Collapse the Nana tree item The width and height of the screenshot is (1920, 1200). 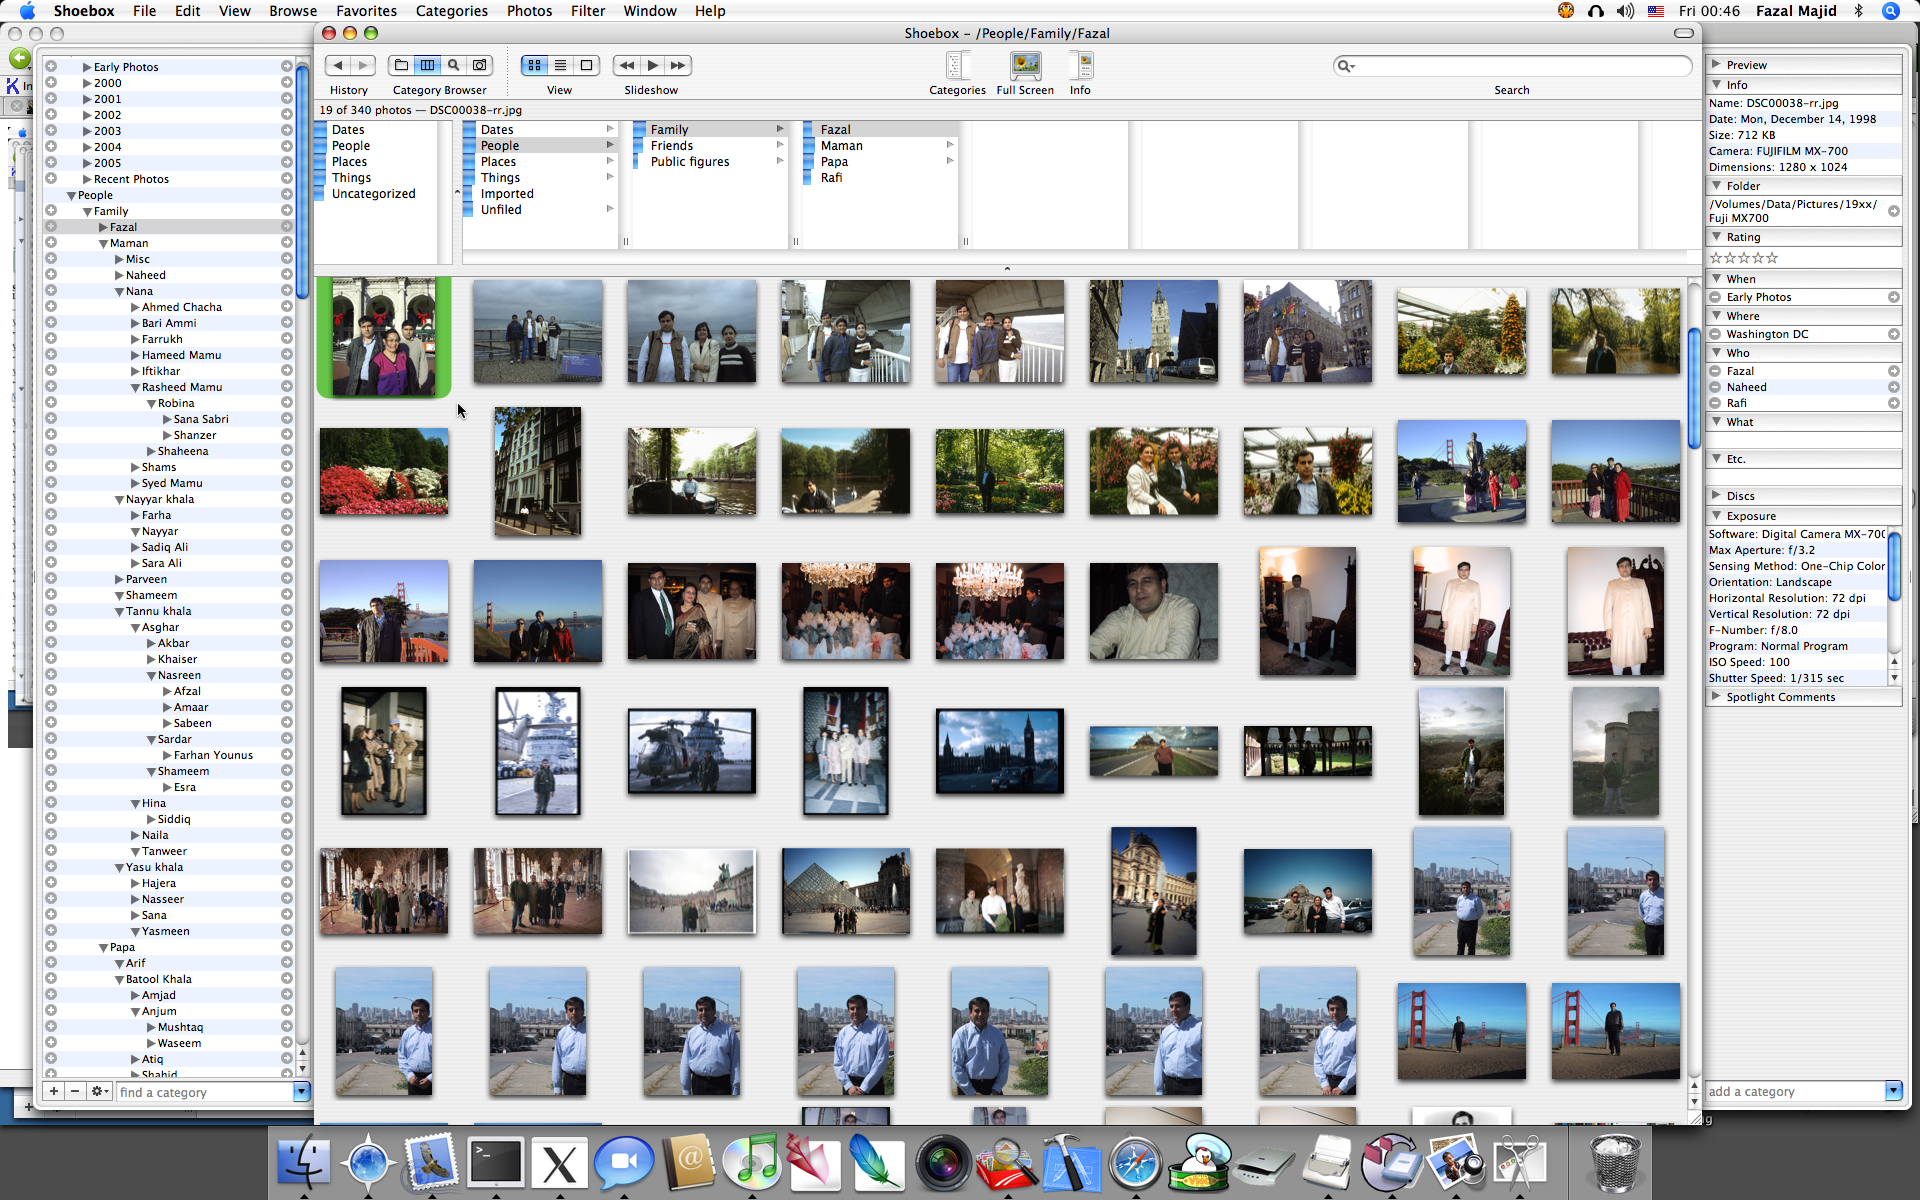click(120, 291)
